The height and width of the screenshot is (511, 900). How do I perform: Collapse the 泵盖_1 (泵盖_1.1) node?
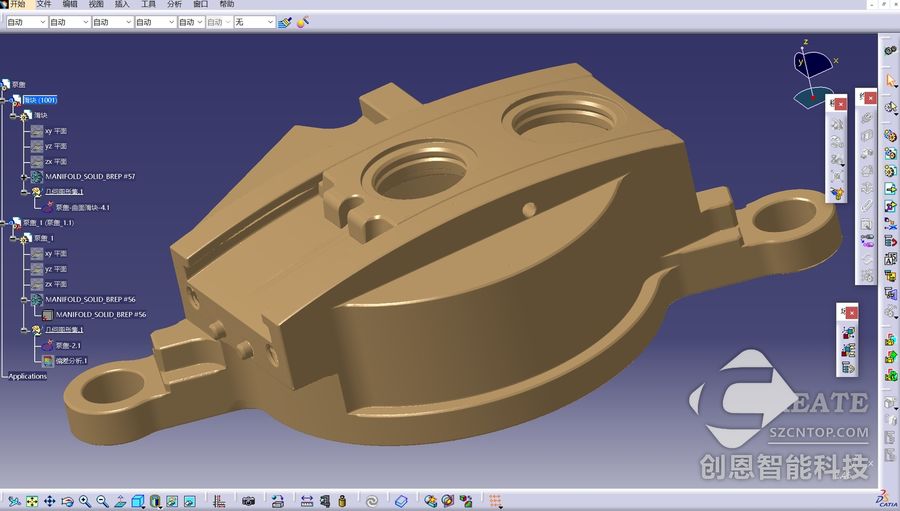(x=3, y=223)
